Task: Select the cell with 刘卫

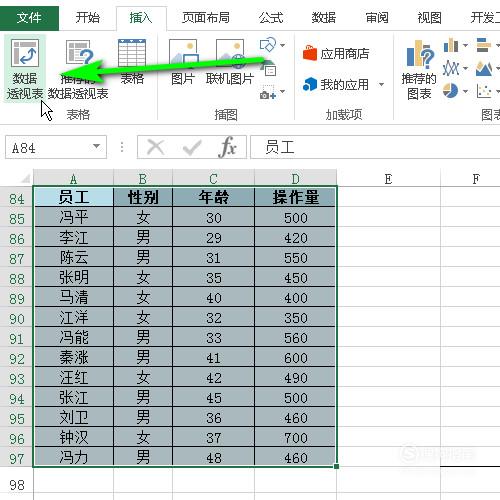Action: (74, 417)
